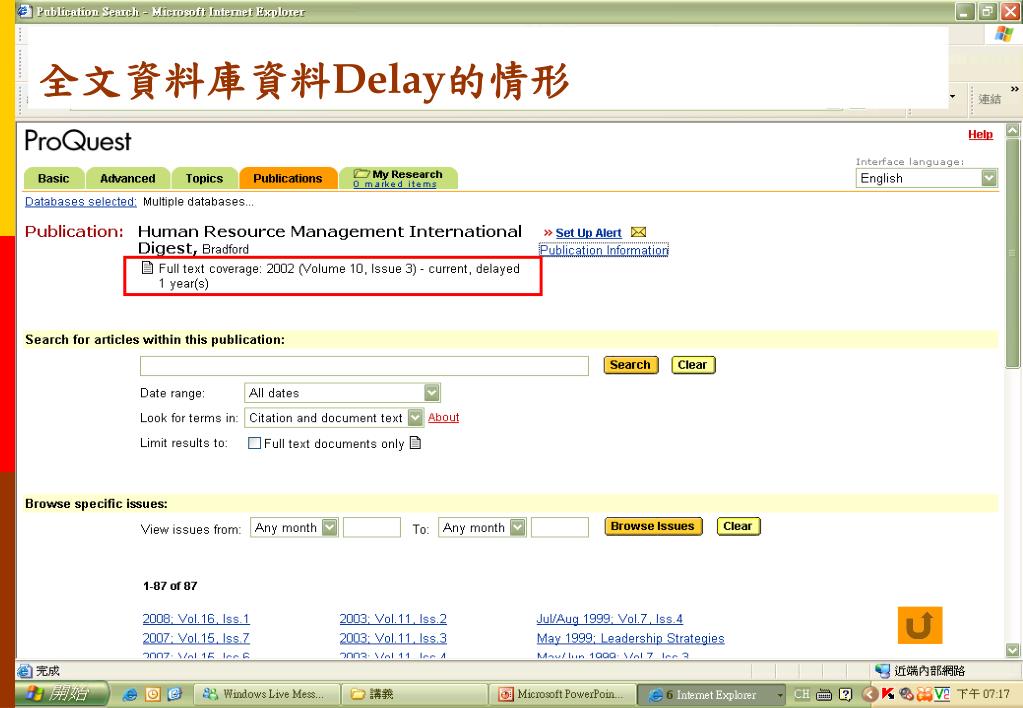The height and width of the screenshot is (708, 1023).
Task: Click the CH language indicator
Action: pyautogui.click(x=802, y=694)
